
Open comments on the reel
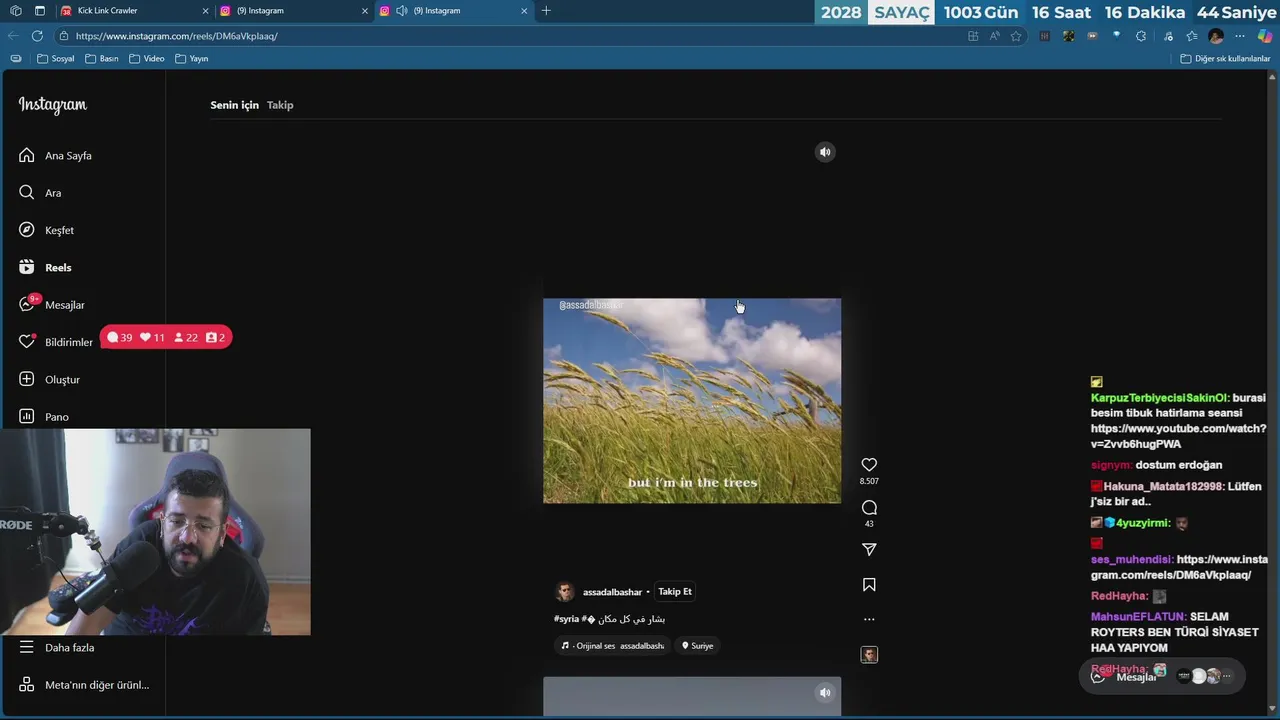869,508
